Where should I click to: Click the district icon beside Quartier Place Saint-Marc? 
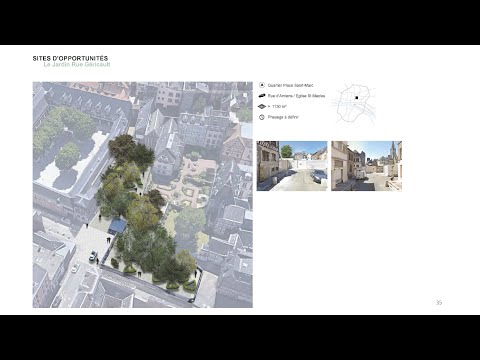262,85
